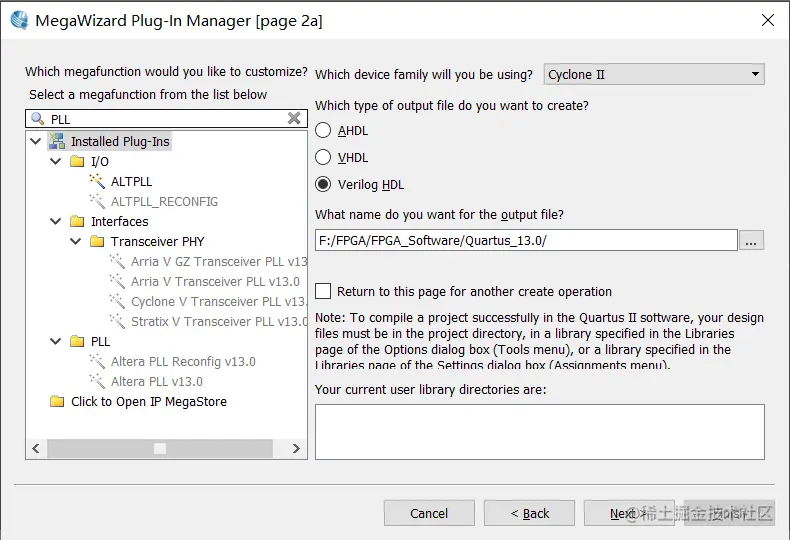
Task: Open the device family dropdown
Action: tap(654, 74)
